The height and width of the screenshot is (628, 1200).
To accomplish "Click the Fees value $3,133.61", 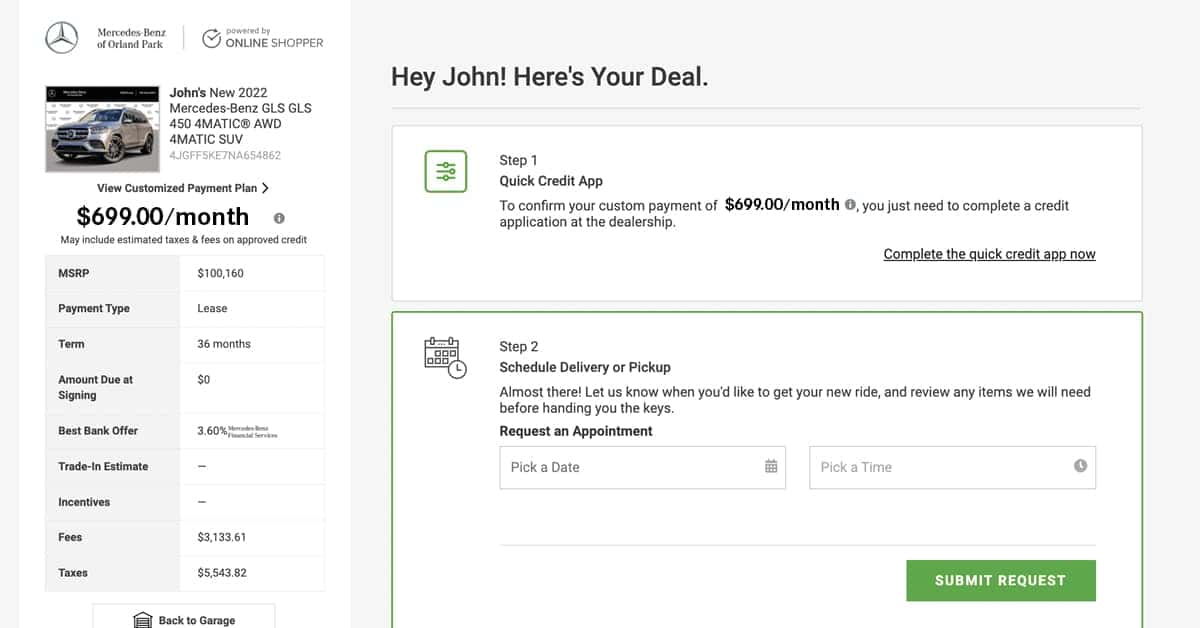I will pyautogui.click(x=222, y=537).
